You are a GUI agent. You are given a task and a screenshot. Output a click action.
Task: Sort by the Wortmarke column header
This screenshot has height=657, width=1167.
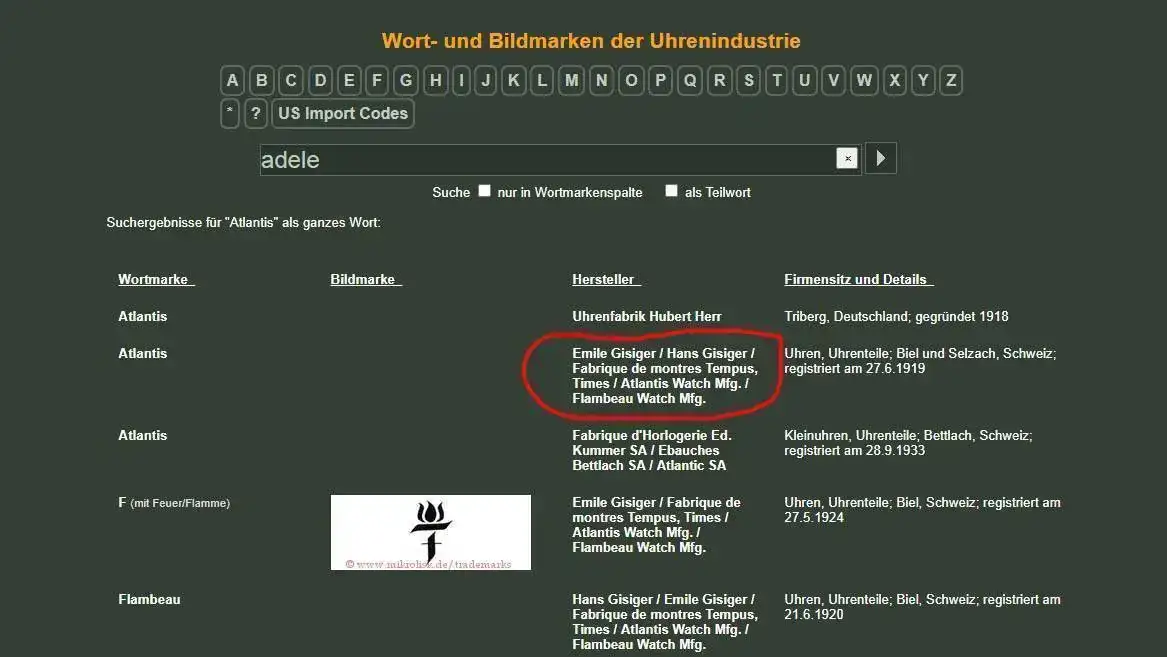tap(156, 279)
